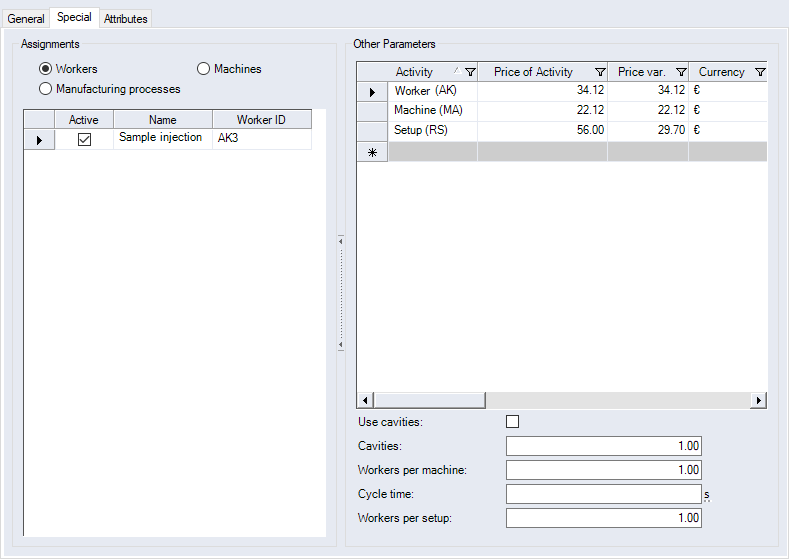Image resolution: width=789 pixels, height=559 pixels.
Task: Select the Sample injection row indicator arrow
Action: pos(39,140)
